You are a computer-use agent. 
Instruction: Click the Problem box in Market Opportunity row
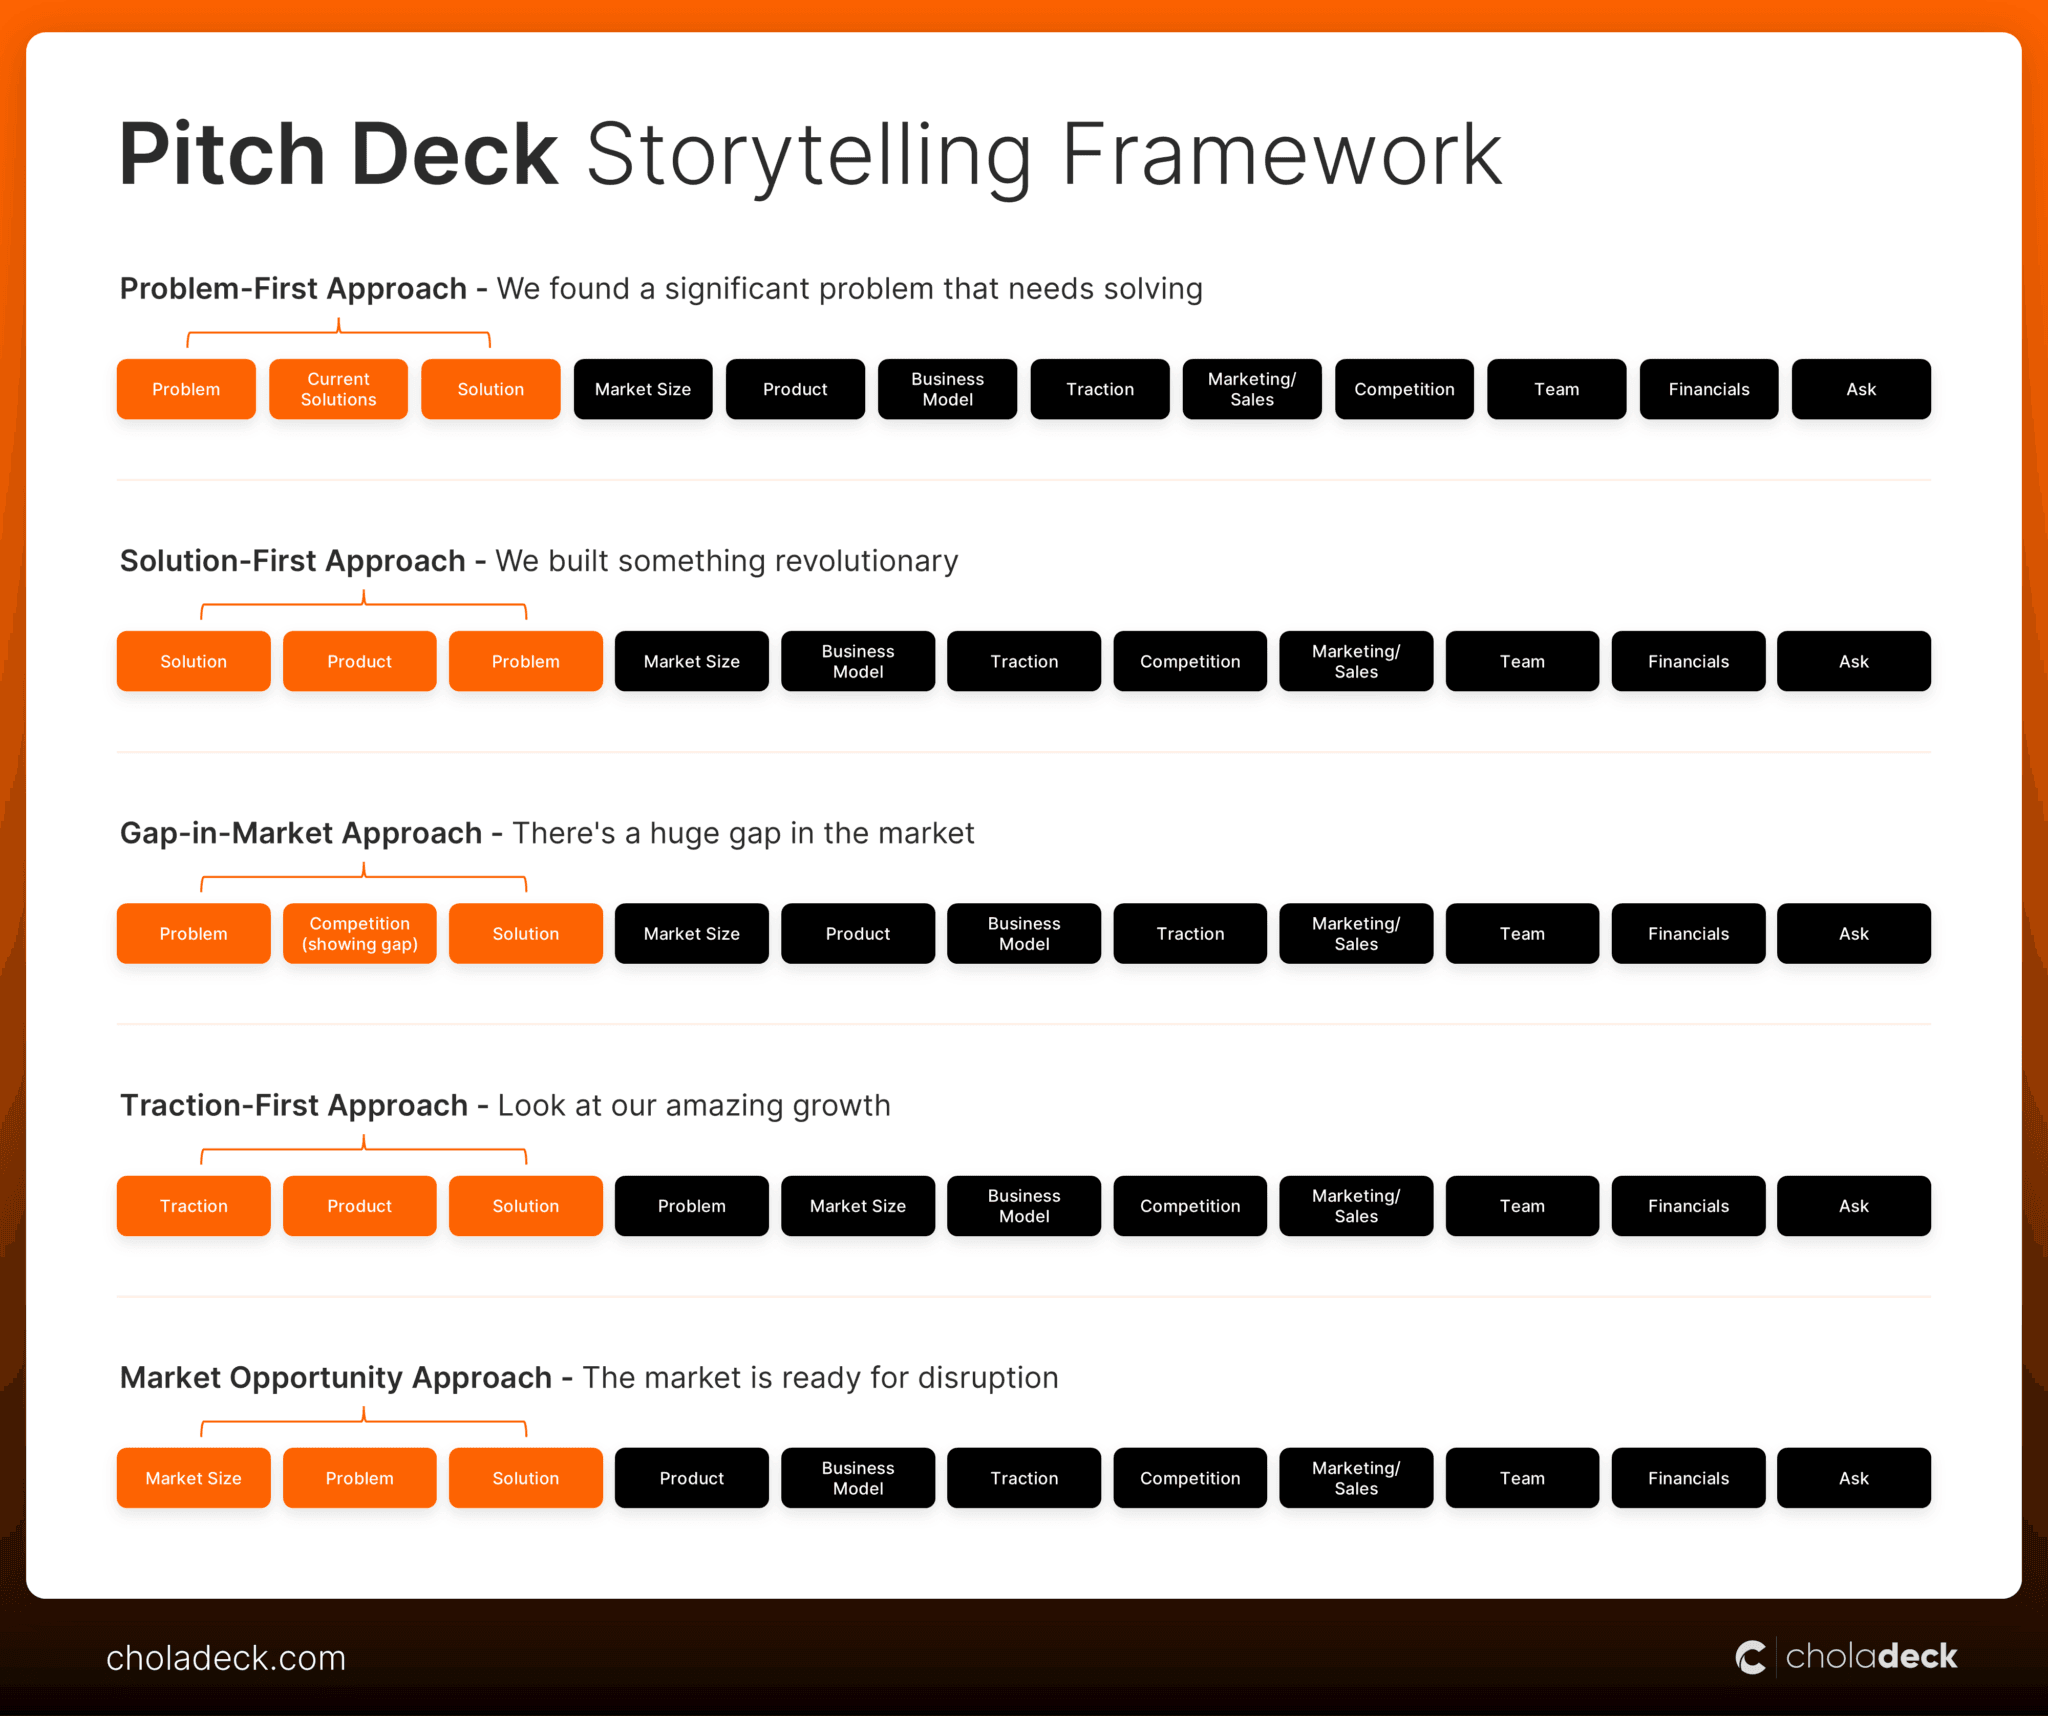click(359, 1478)
